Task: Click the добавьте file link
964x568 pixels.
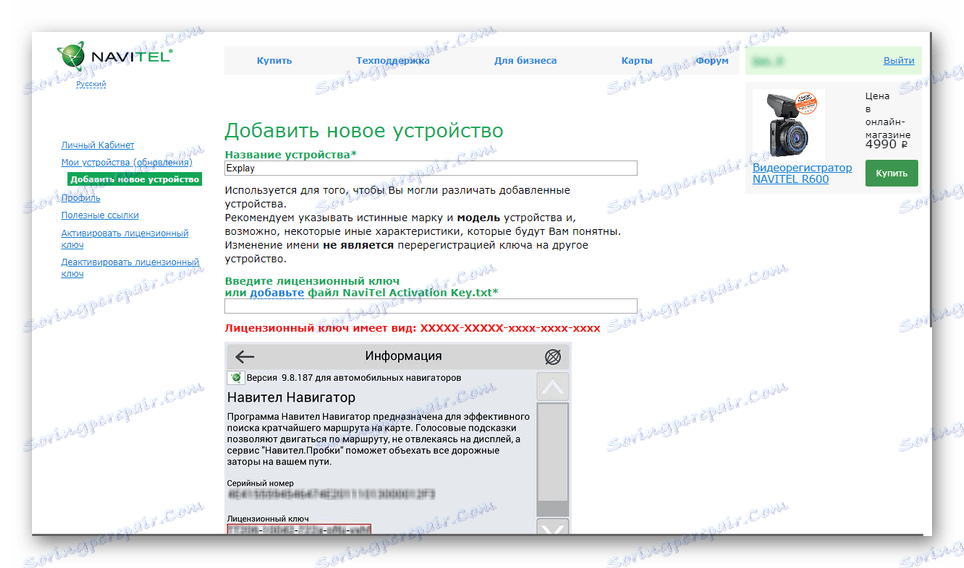Action: click(277, 293)
